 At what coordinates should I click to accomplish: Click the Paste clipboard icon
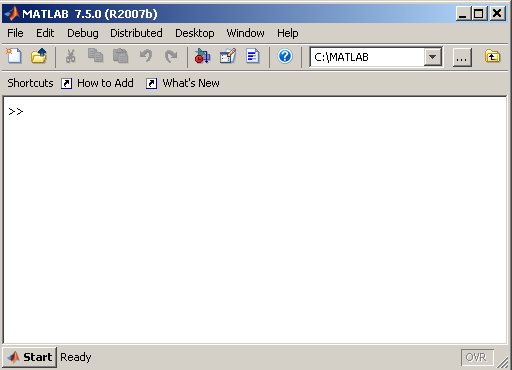(121, 56)
